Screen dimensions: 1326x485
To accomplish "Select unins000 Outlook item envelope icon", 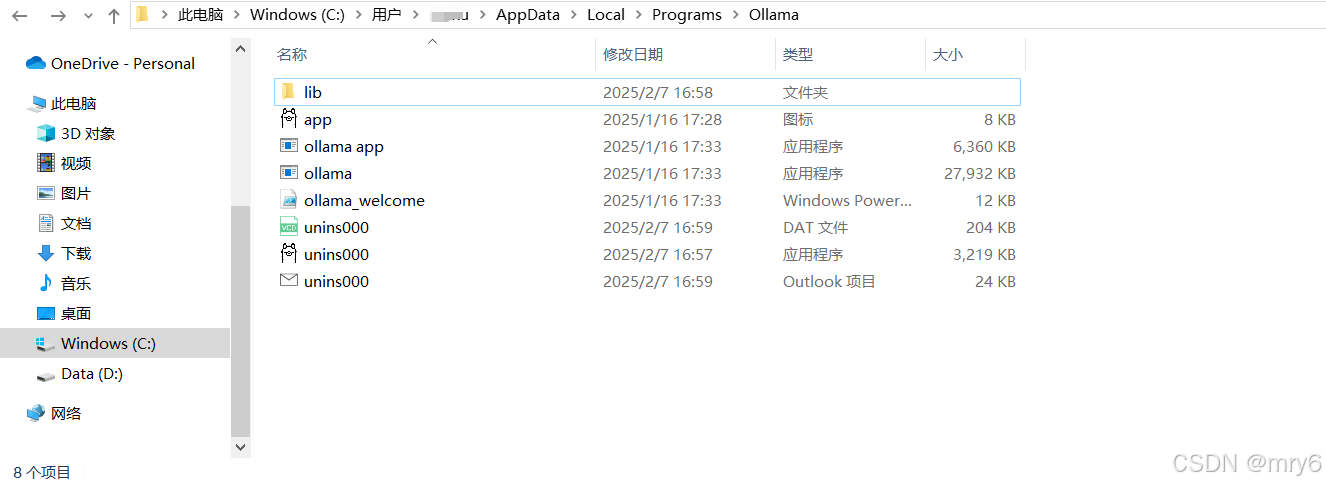I will (289, 281).
